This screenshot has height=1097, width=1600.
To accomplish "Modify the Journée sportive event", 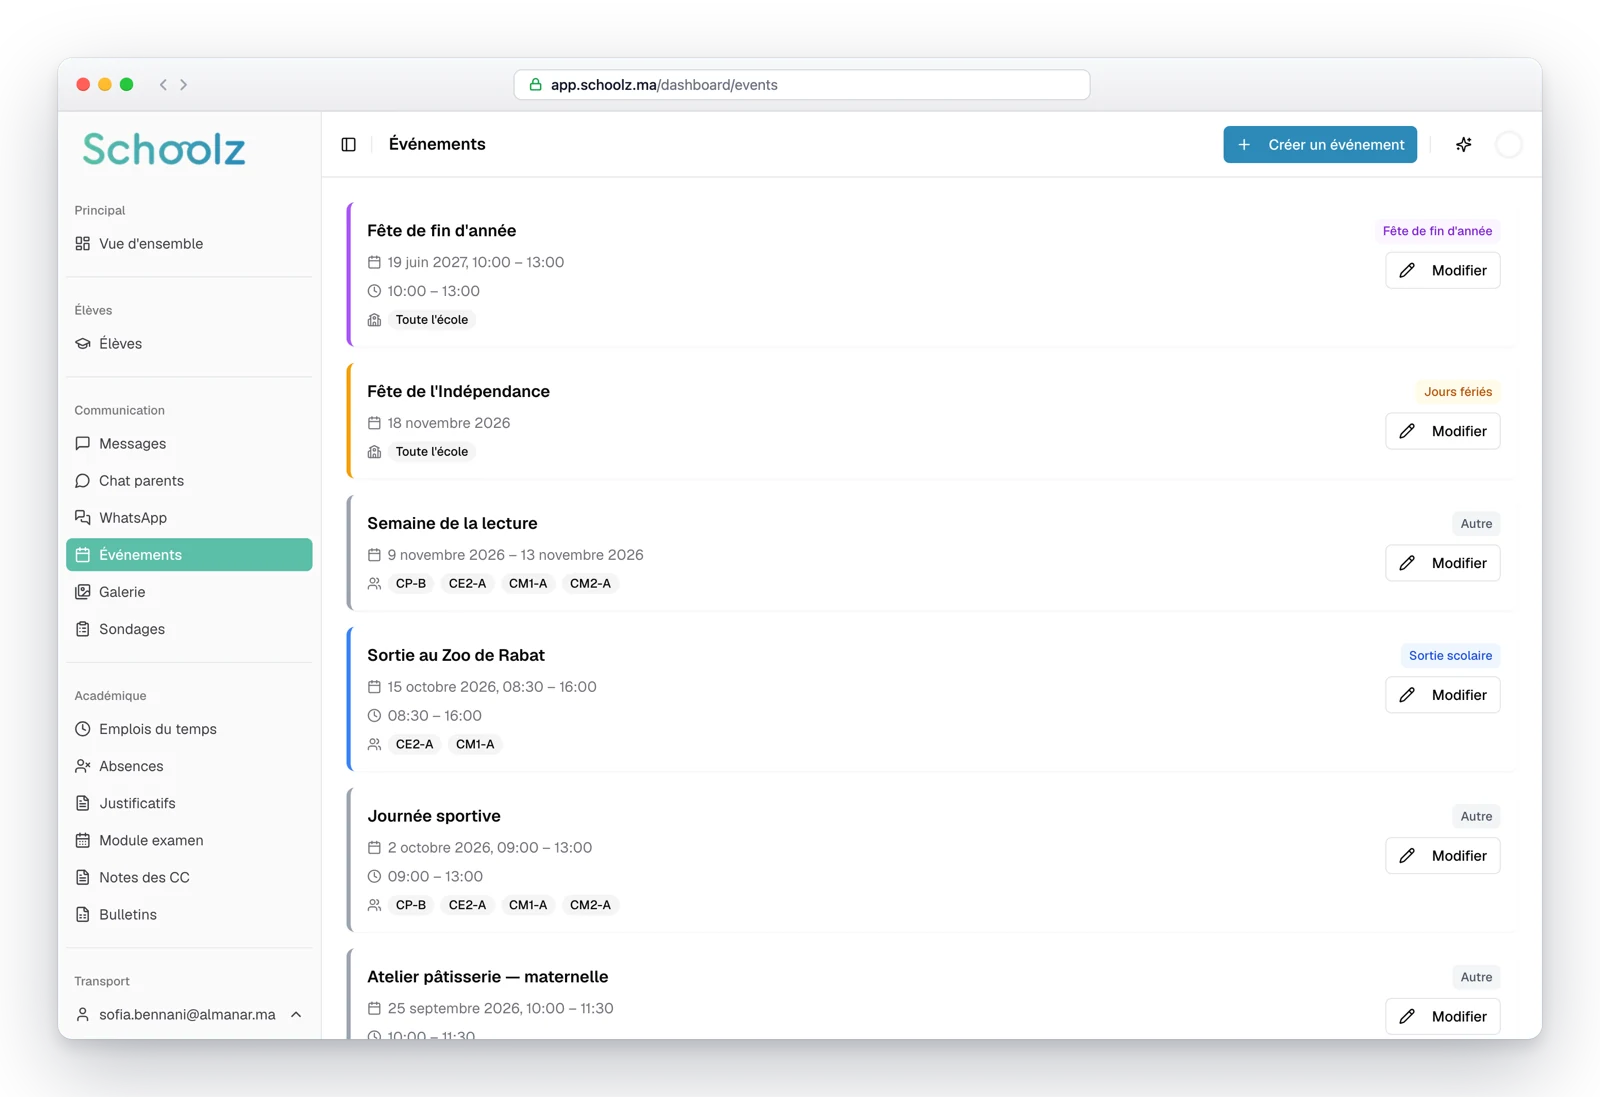I will tap(1442, 856).
